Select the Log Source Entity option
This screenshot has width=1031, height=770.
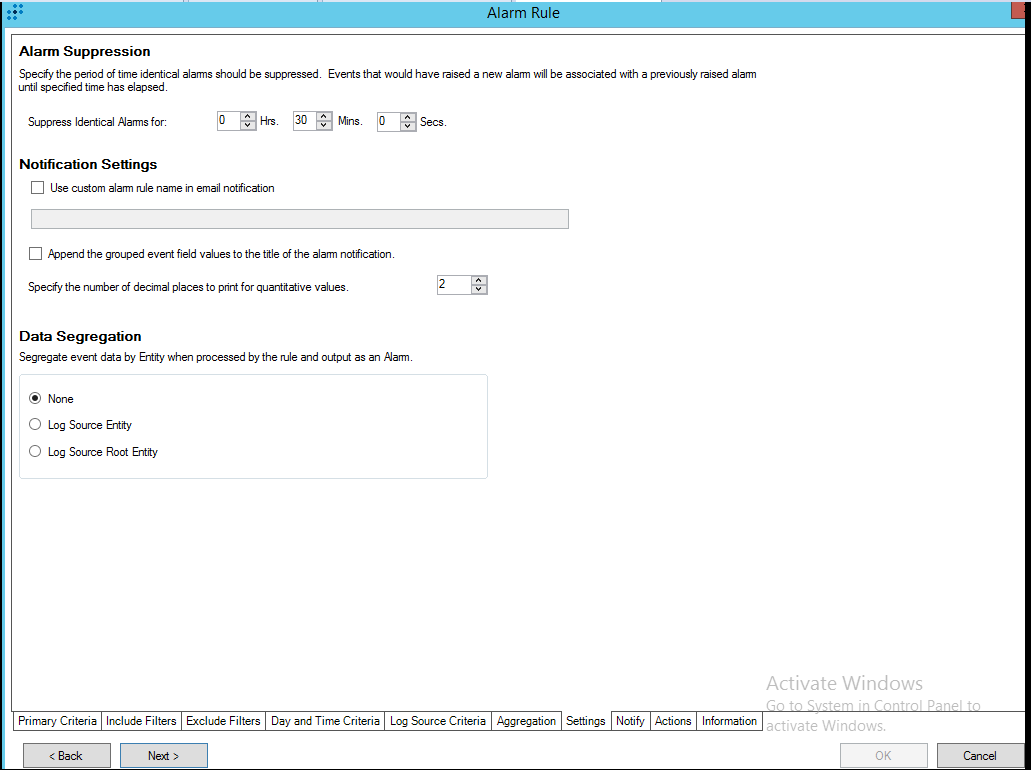tap(35, 424)
